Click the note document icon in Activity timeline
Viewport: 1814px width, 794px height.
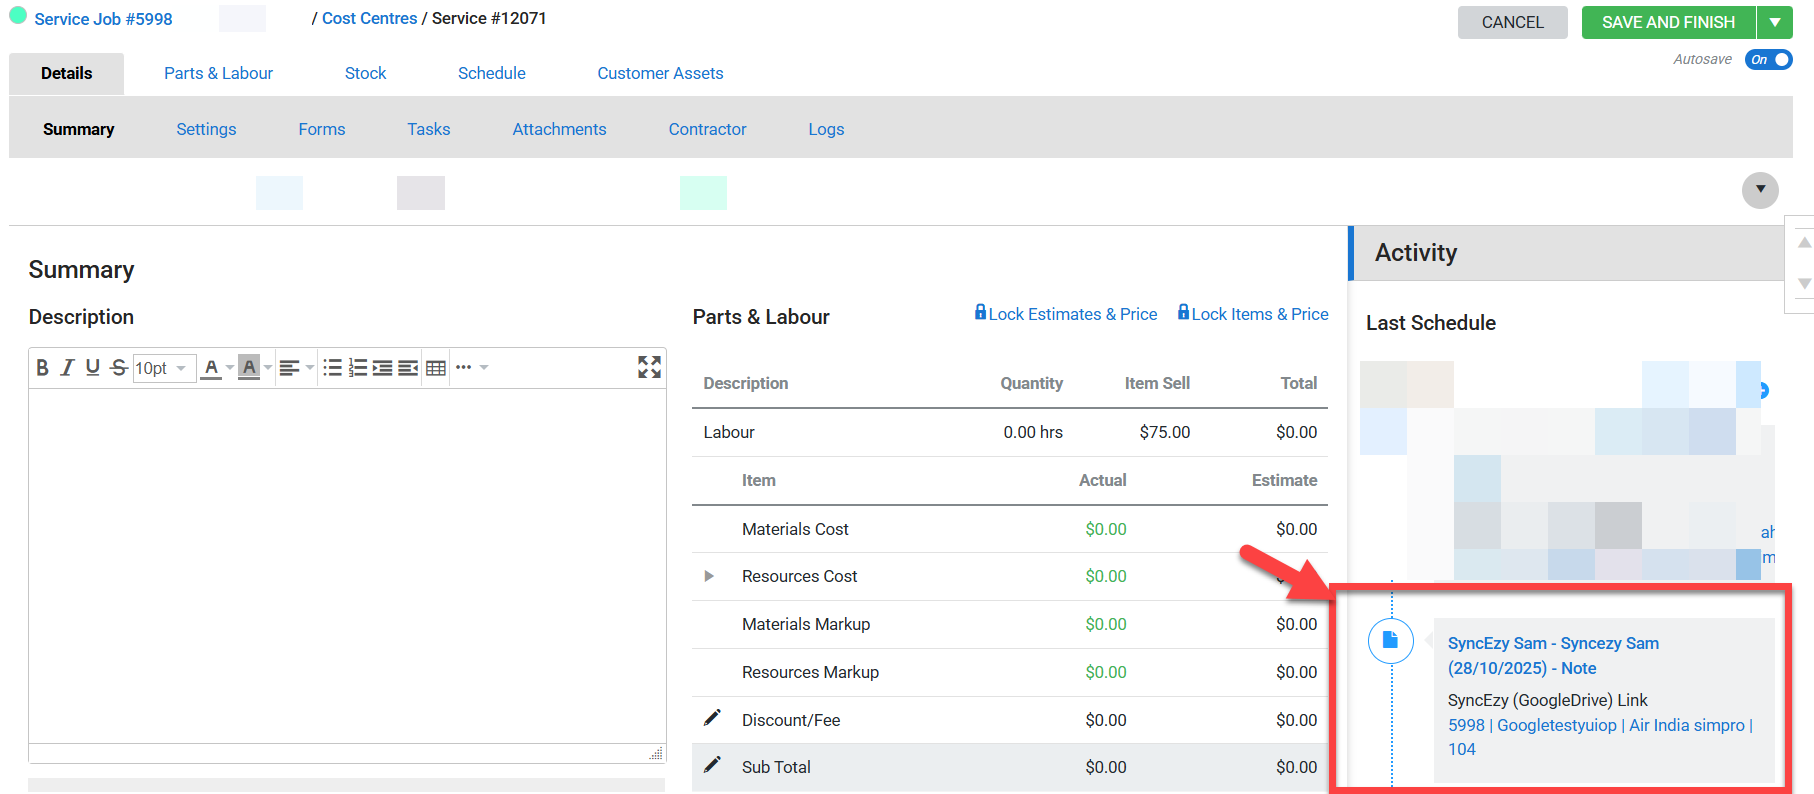click(1390, 641)
